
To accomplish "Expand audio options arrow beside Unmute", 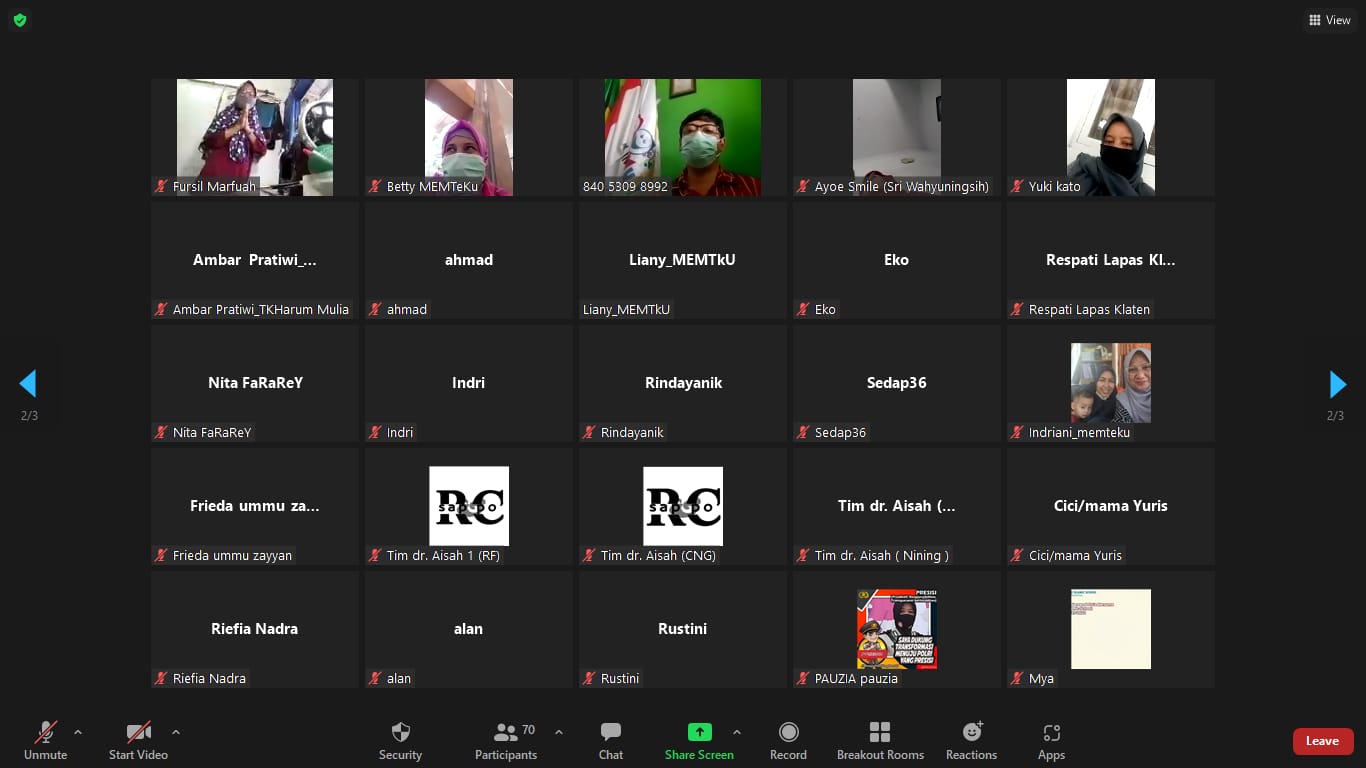I will pyautogui.click(x=78, y=732).
